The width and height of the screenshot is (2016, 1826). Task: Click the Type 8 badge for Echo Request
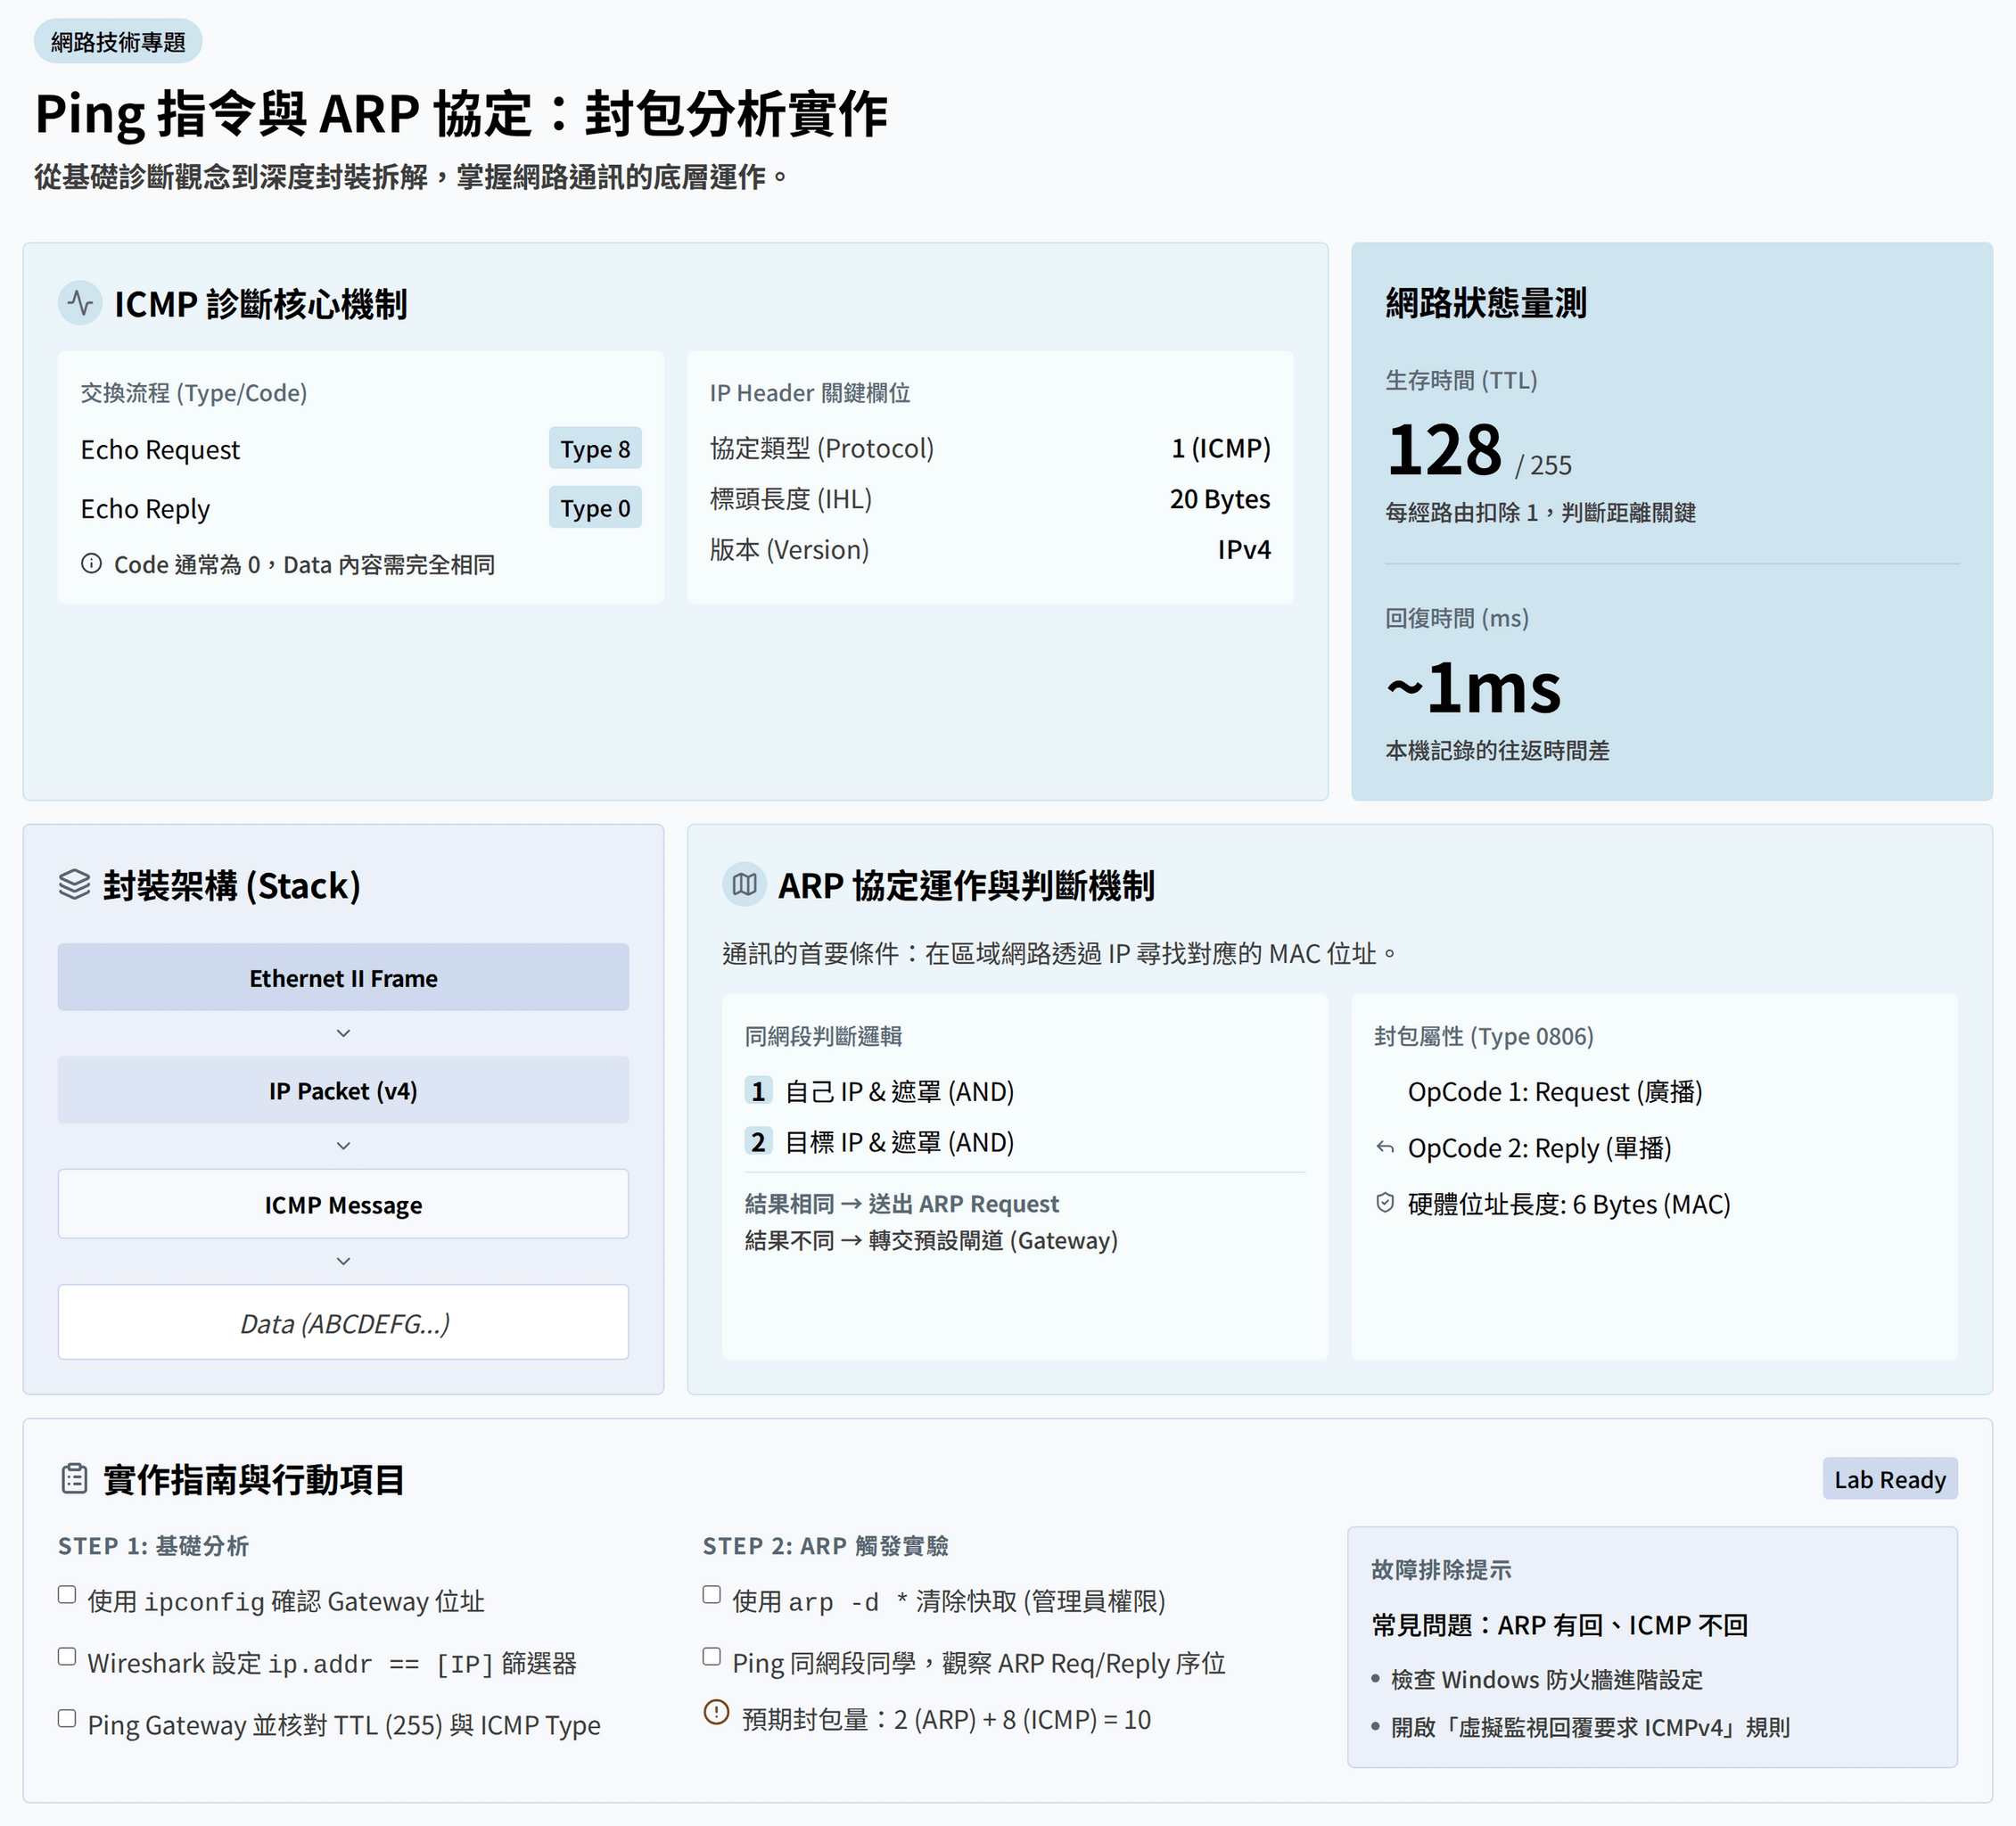coord(595,449)
